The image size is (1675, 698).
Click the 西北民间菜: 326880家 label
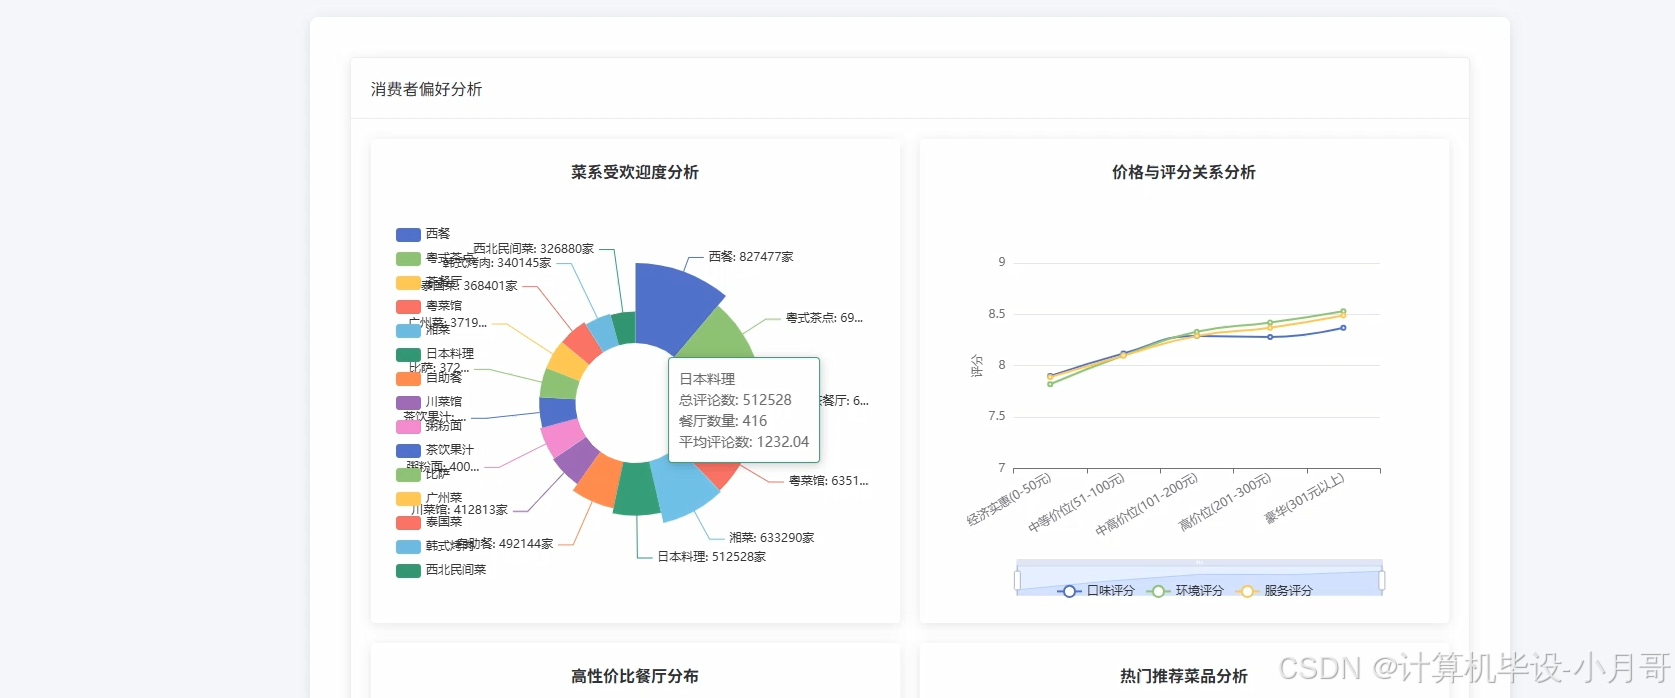point(533,249)
